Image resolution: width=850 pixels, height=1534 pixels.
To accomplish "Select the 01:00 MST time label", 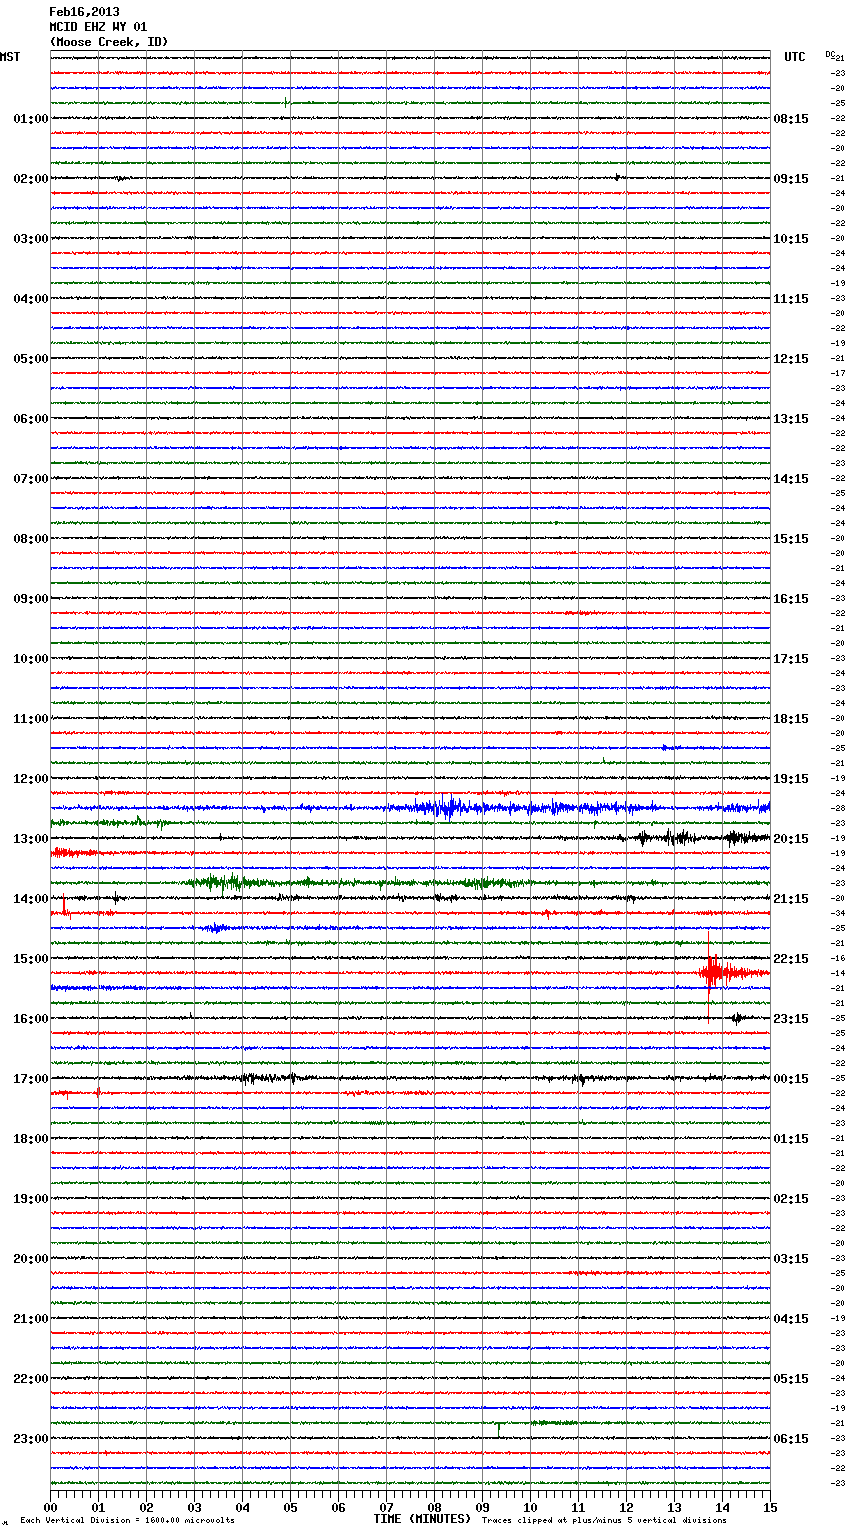I will (31, 119).
